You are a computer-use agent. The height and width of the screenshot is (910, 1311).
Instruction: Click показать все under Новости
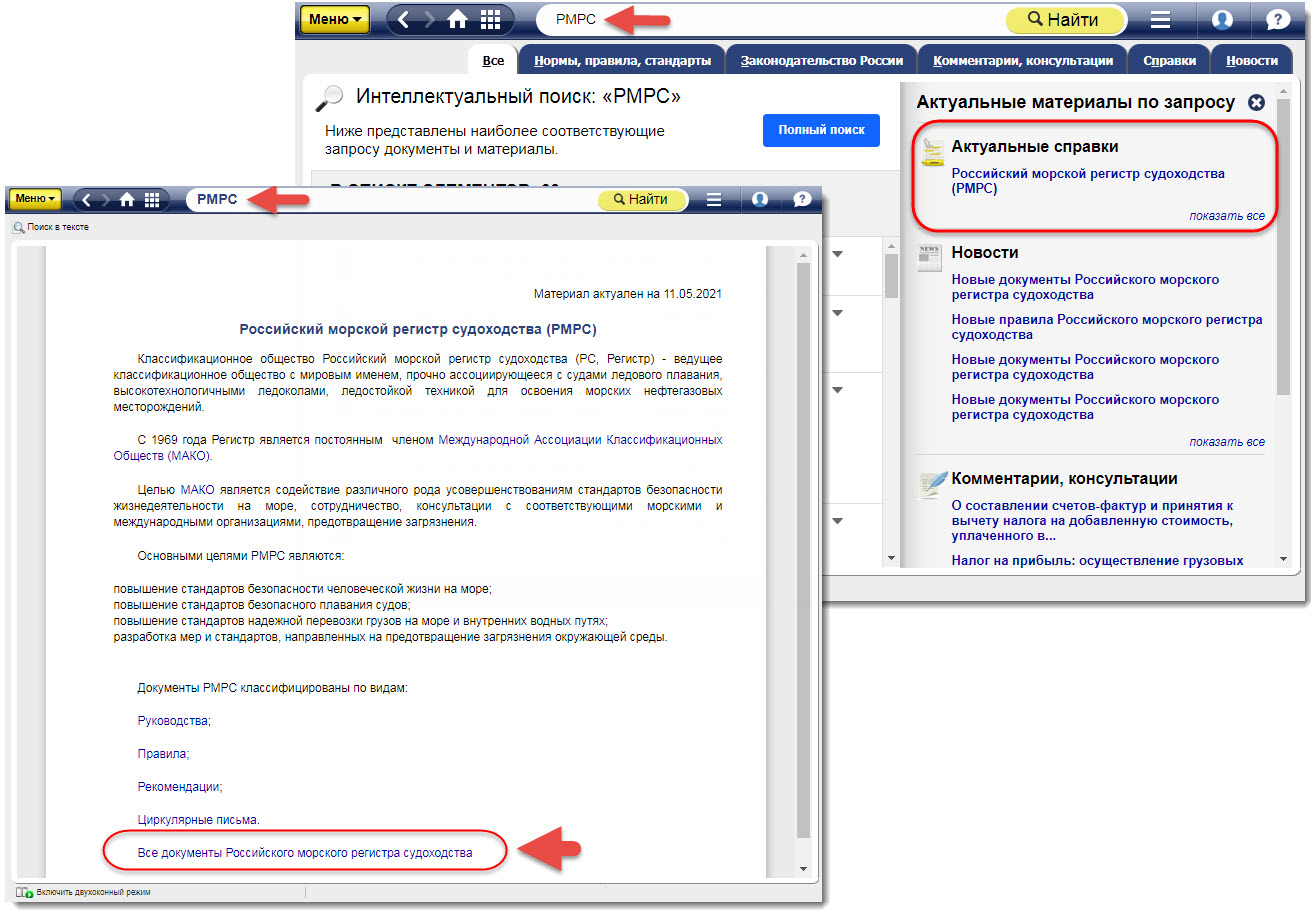click(1227, 441)
